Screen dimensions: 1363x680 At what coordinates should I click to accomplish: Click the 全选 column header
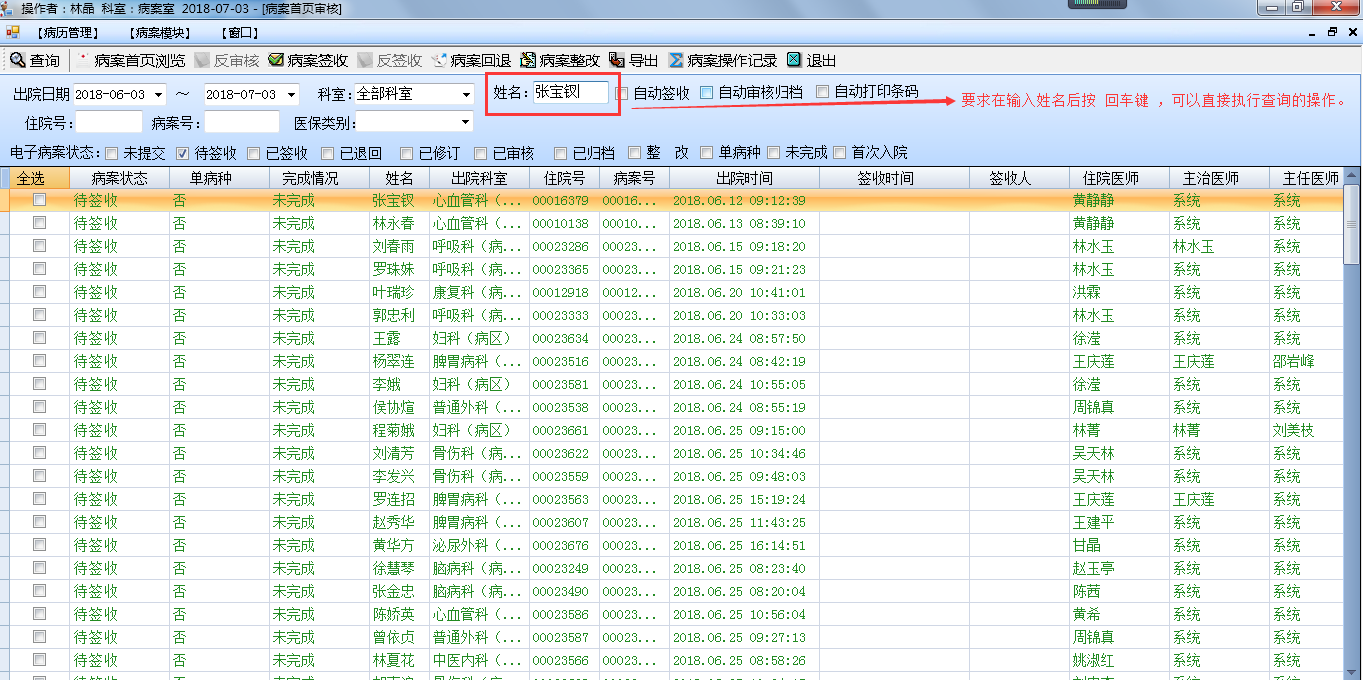39,178
